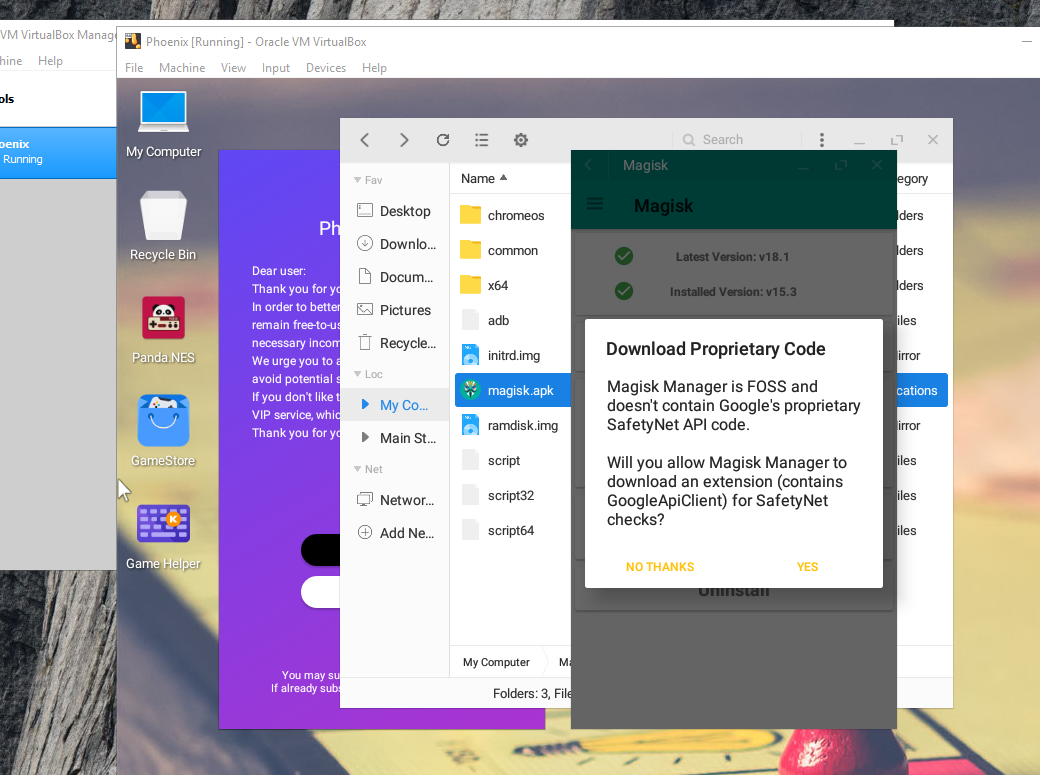Open file manager settings gear

click(521, 140)
